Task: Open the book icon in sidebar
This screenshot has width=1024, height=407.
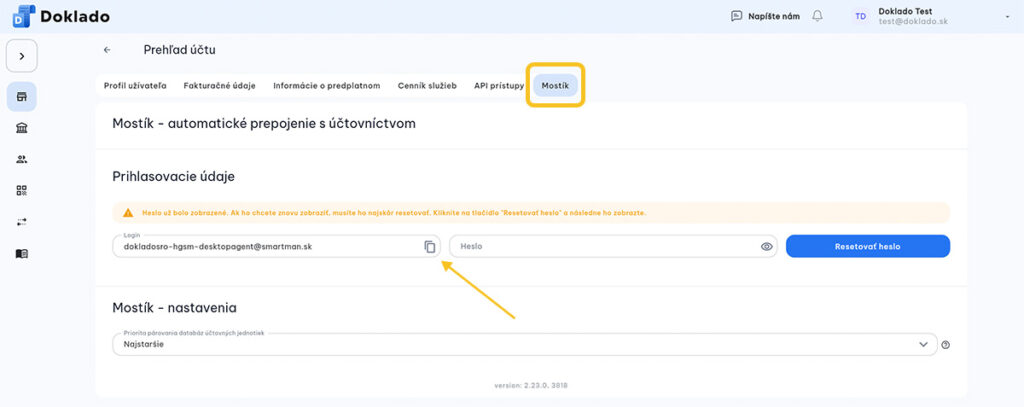Action: [22, 253]
